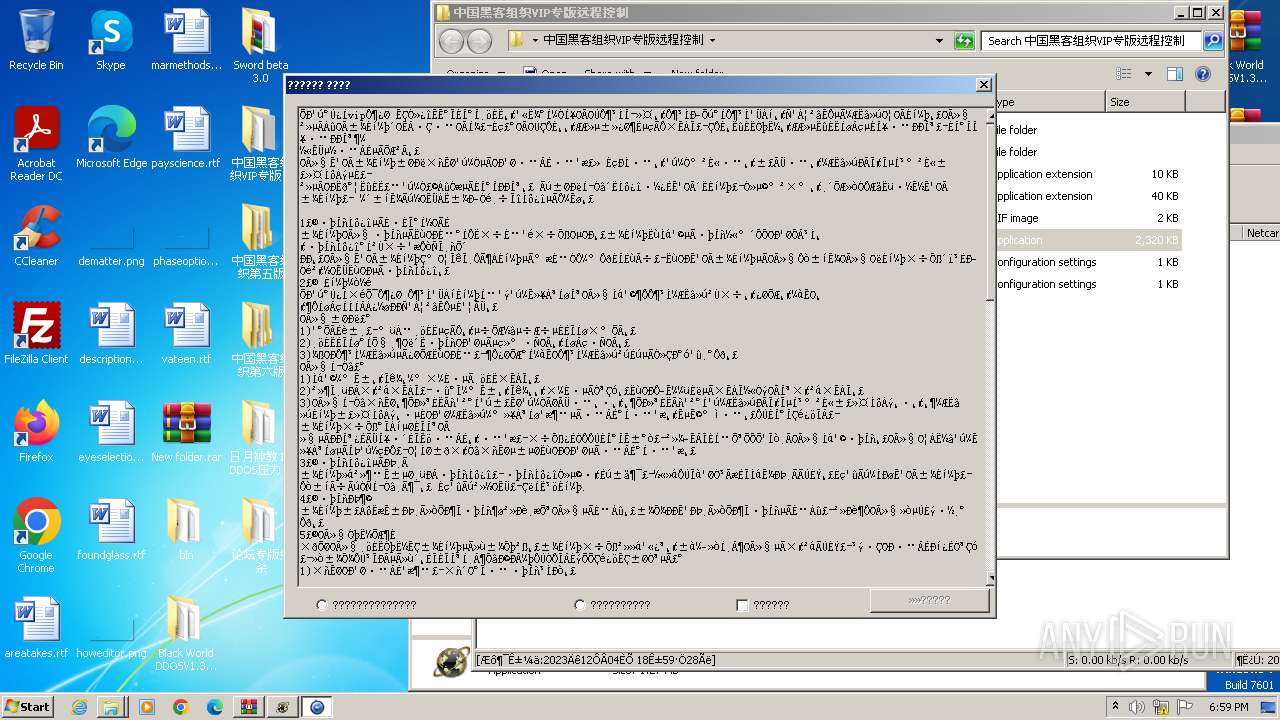This screenshot has width=1280, height=720.
Task: Open the Recycle Bin desktop icon
Action: pos(36,40)
